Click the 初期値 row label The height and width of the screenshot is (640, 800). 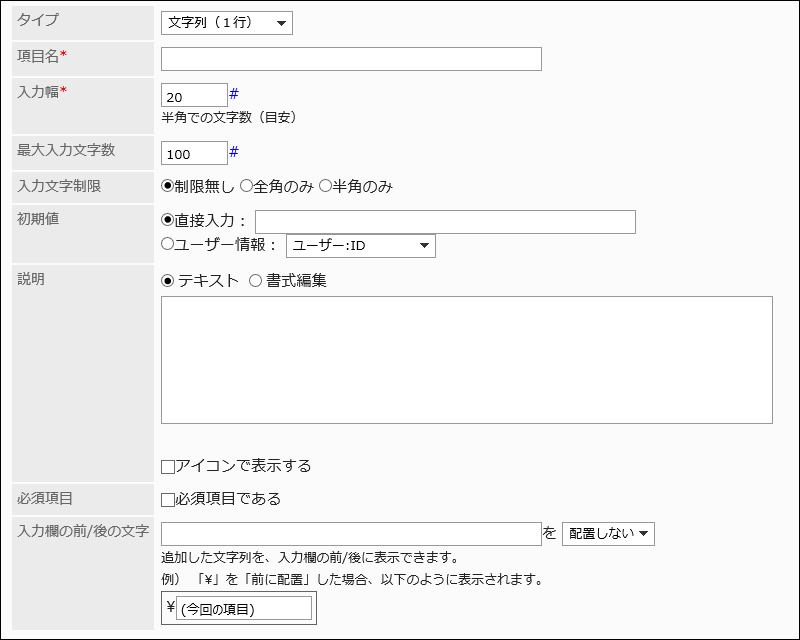tap(38, 218)
